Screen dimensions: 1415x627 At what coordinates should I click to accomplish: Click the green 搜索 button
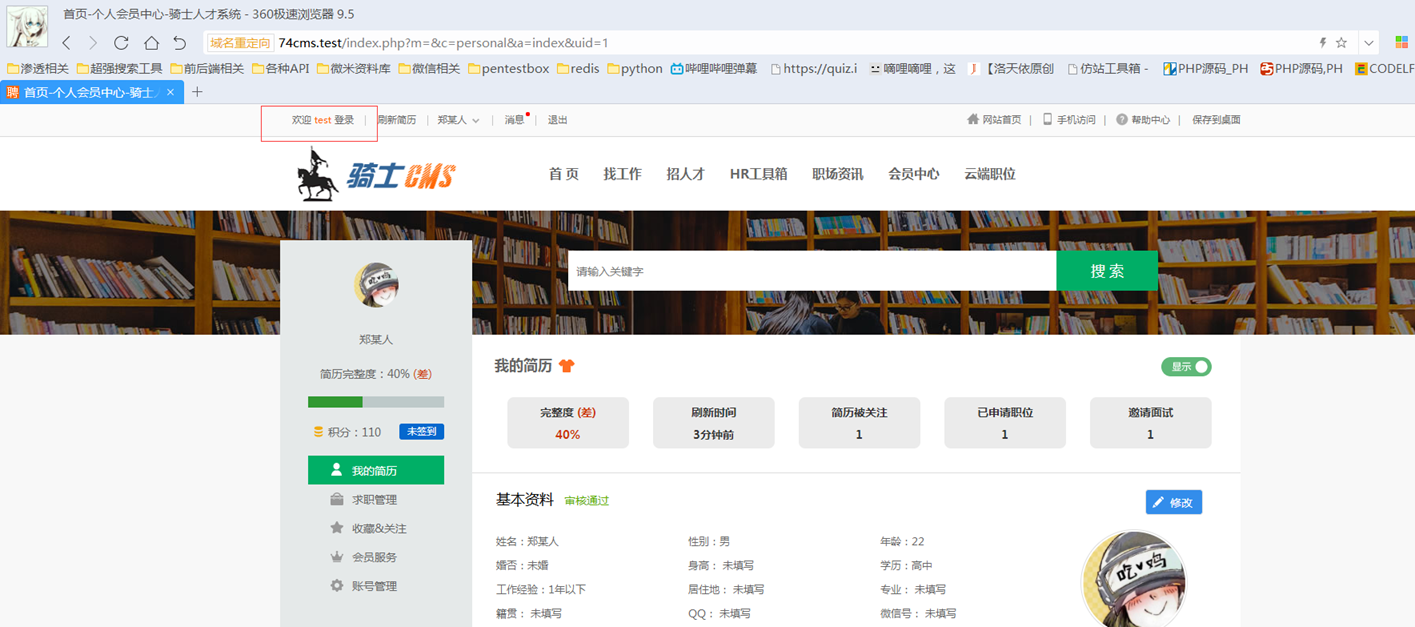1107,271
